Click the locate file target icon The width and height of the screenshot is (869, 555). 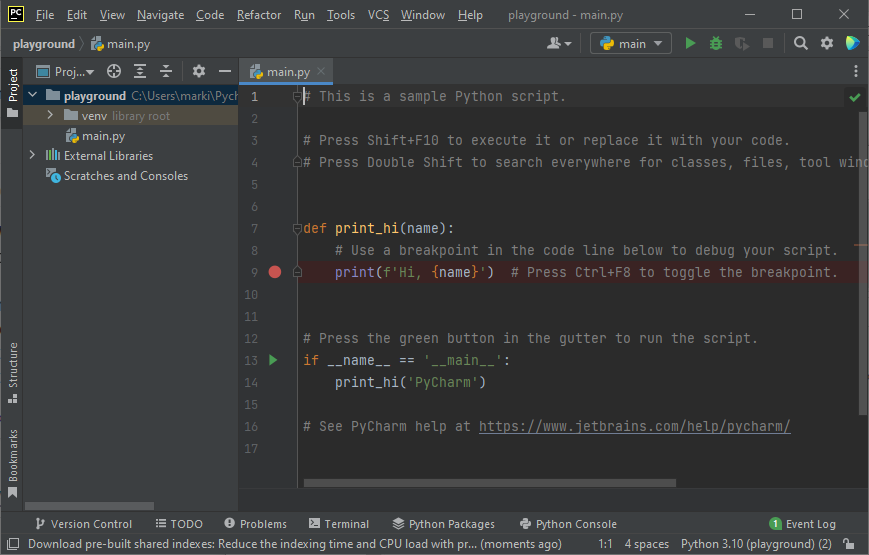(114, 71)
